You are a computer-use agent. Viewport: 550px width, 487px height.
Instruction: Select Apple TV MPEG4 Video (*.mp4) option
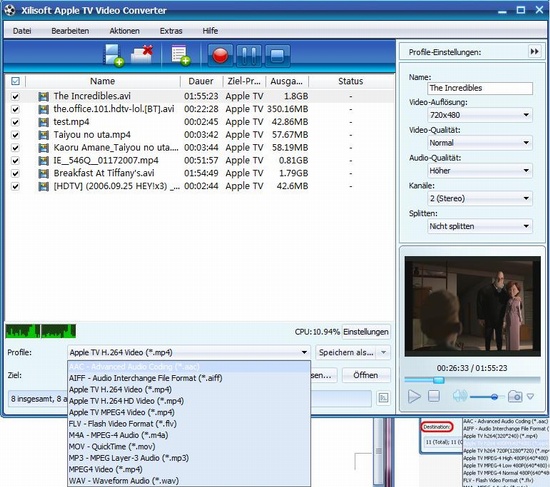189,412
